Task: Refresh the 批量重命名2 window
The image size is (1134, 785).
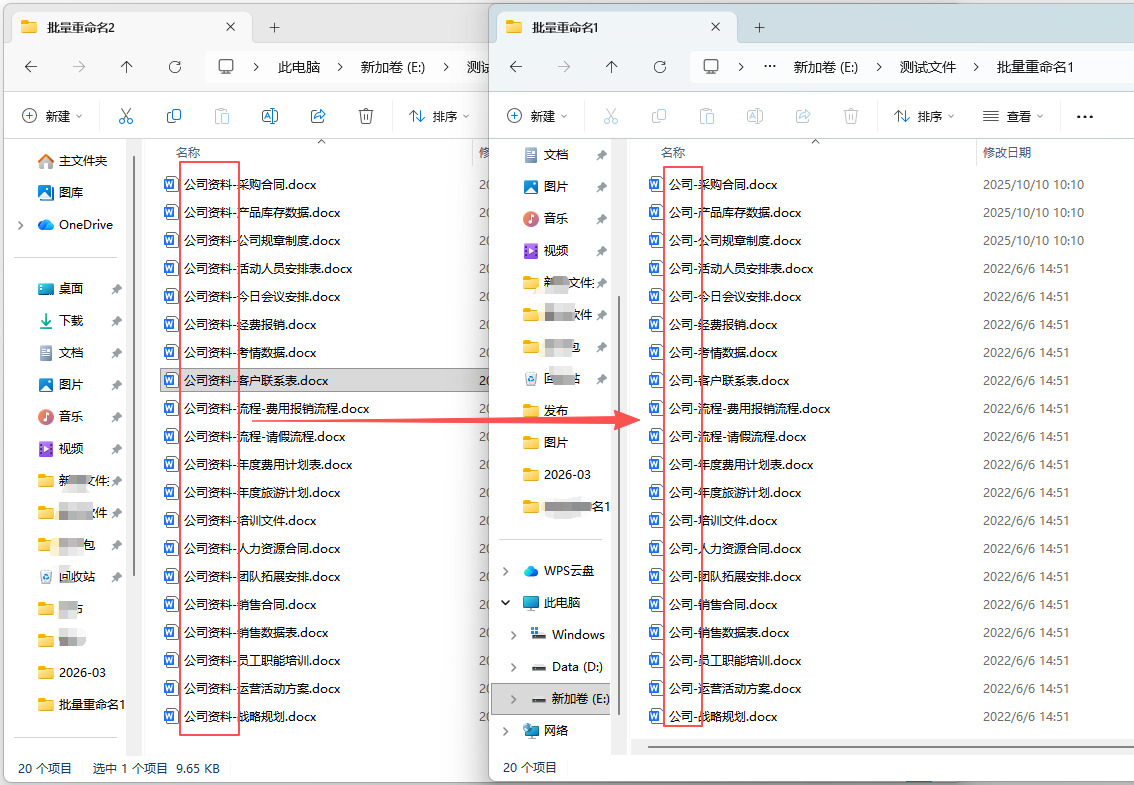Action: [175, 67]
